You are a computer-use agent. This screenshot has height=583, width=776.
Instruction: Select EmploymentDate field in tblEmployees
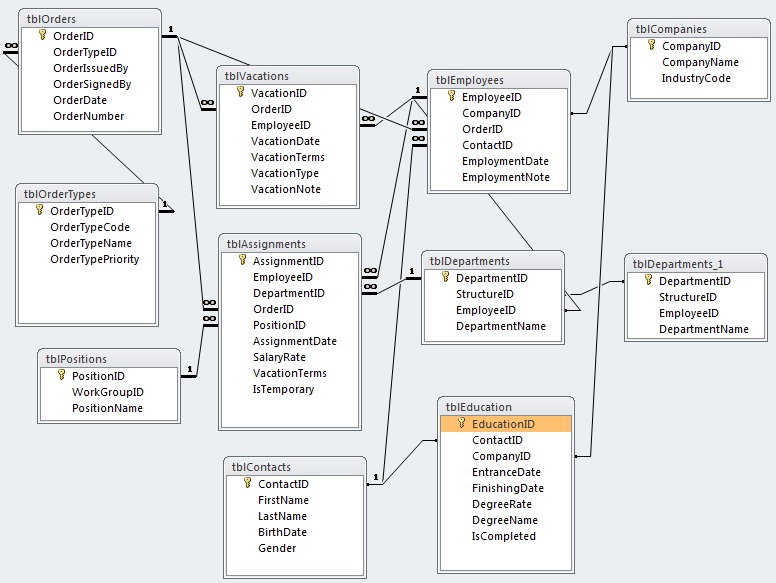pos(499,161)
